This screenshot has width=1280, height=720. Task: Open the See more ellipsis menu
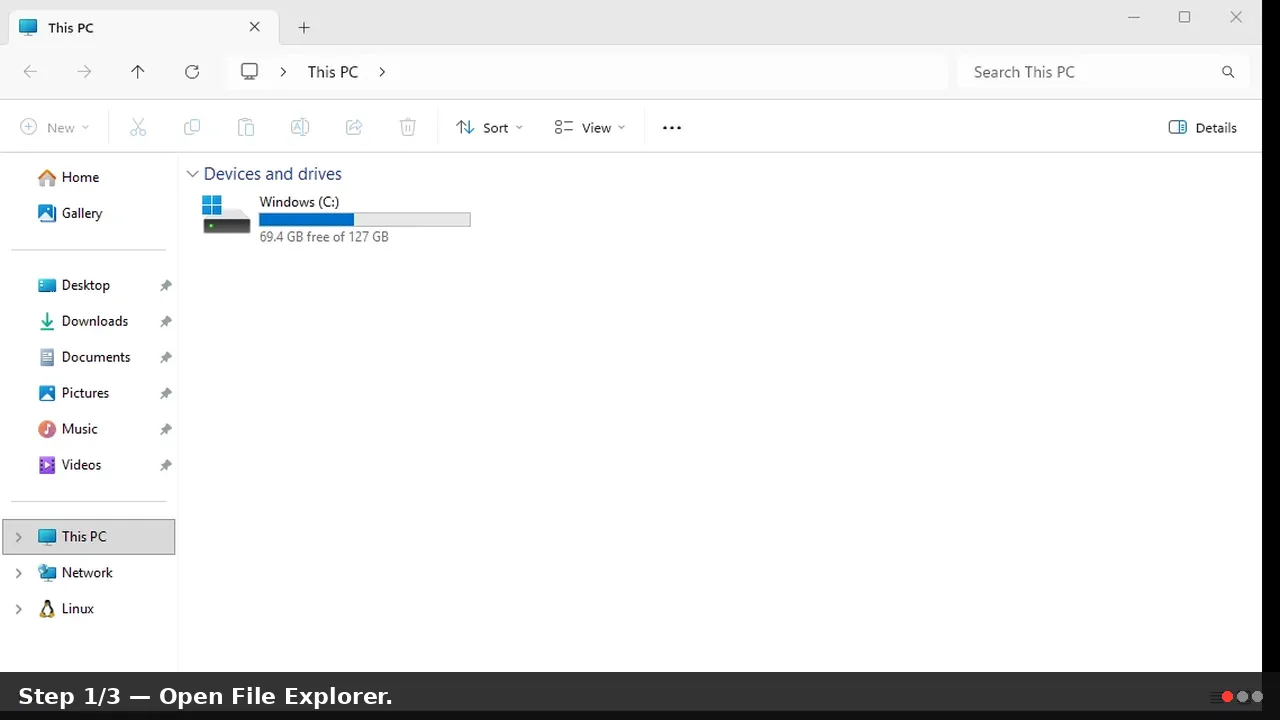pyautogui.click(x=672, y=127)
